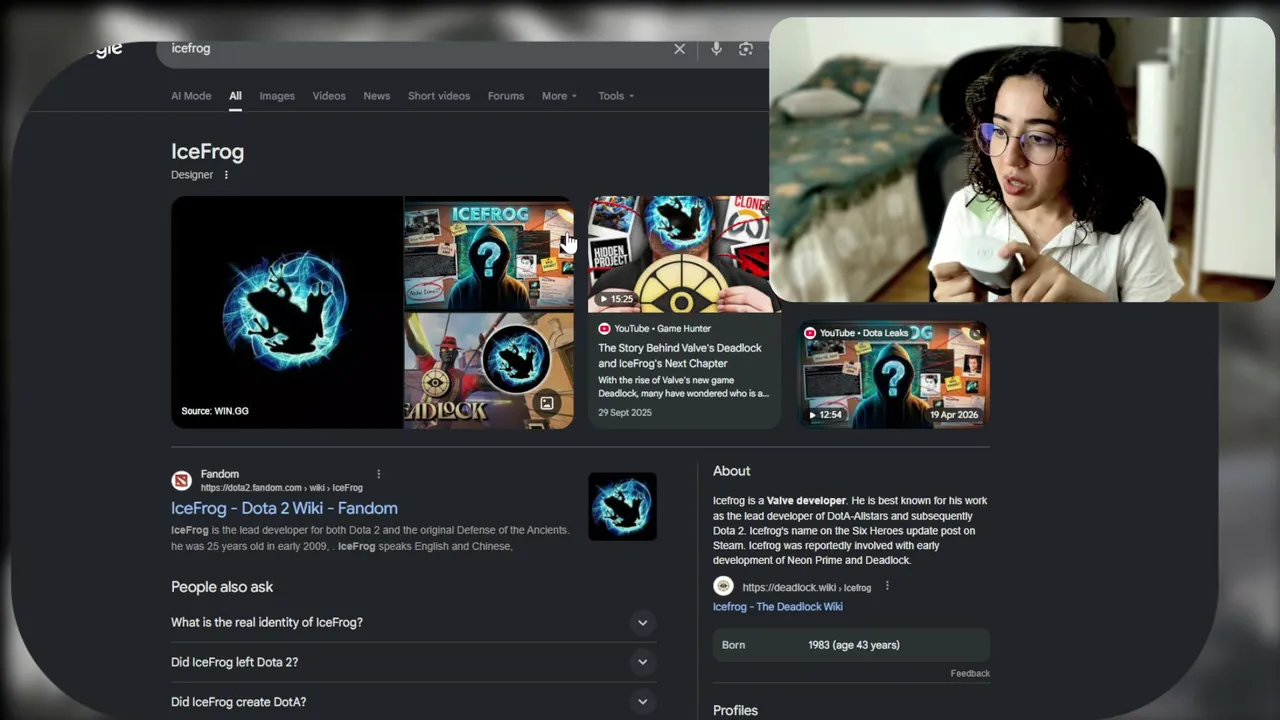
Task: Open the ICEFROG question-mark hoodie image
Action: pos(489,253)
